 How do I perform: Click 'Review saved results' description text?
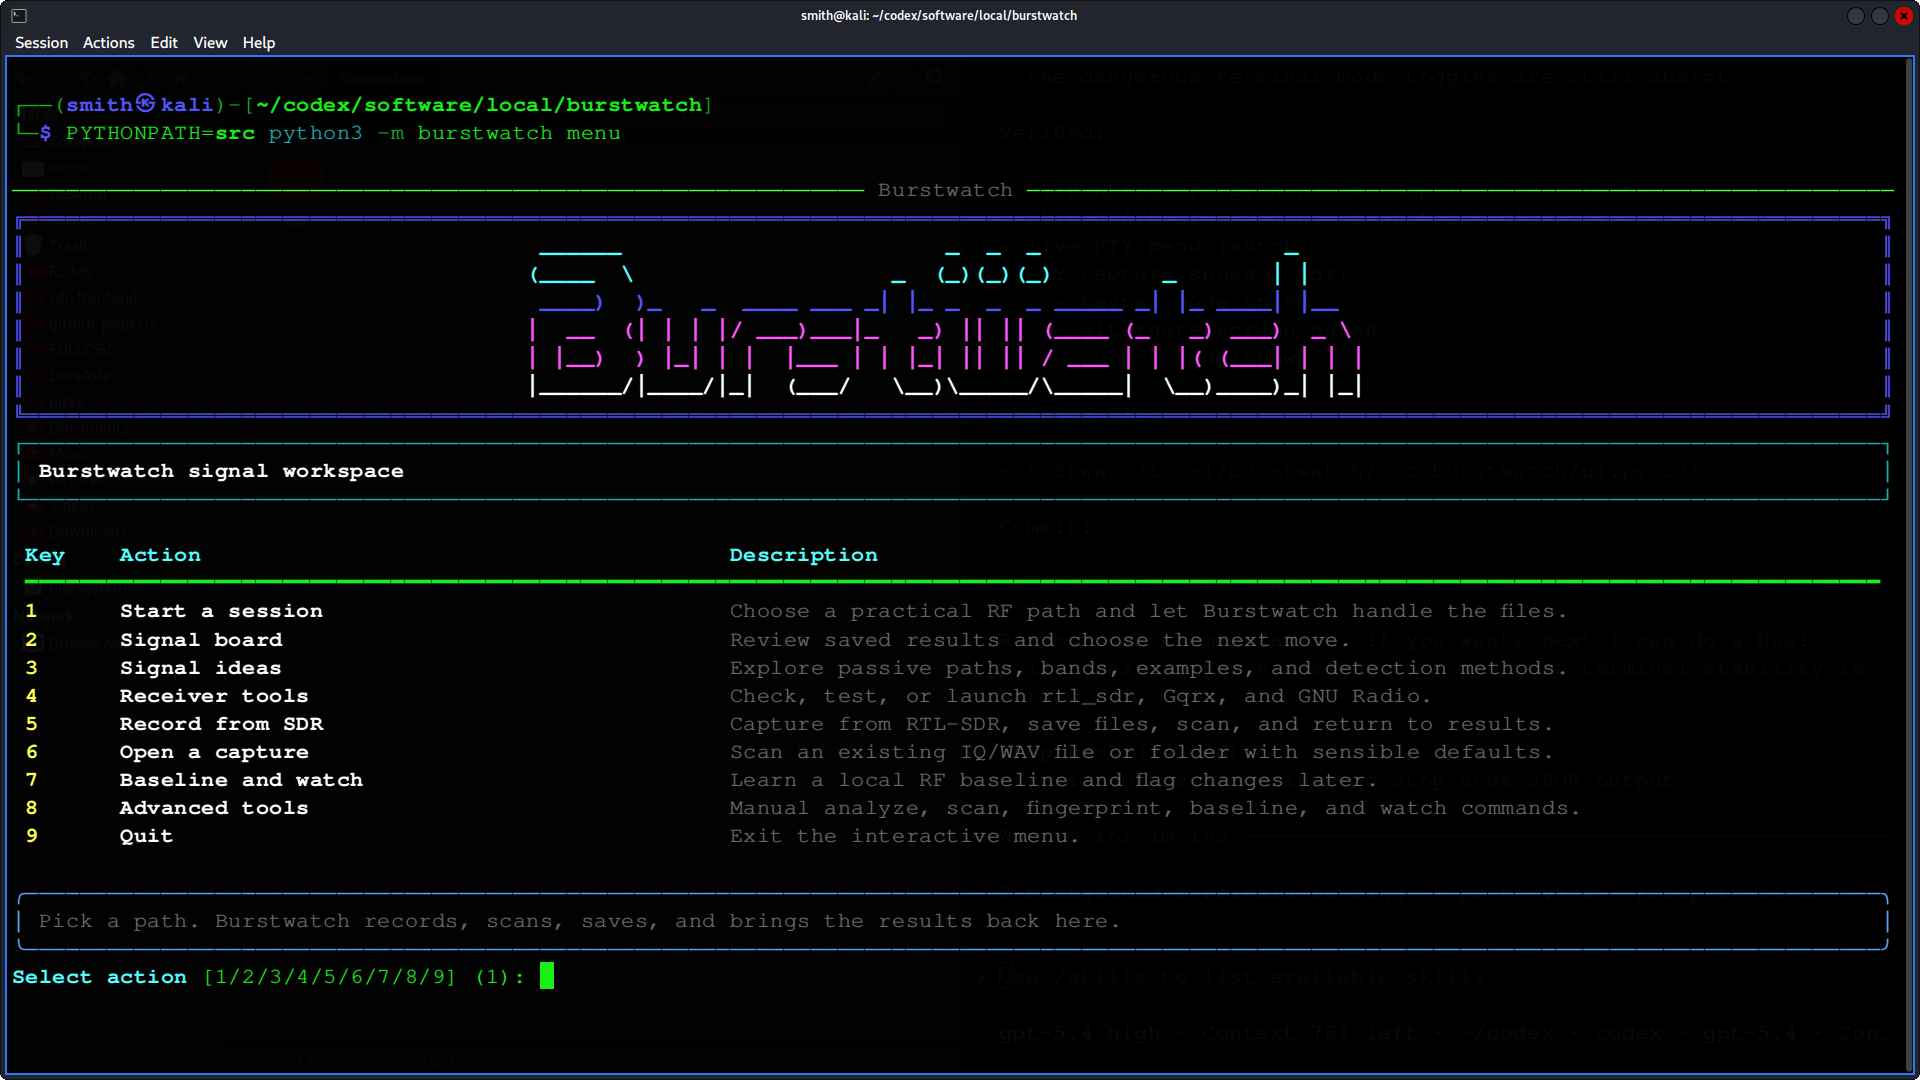click(x=1039, y=640)
